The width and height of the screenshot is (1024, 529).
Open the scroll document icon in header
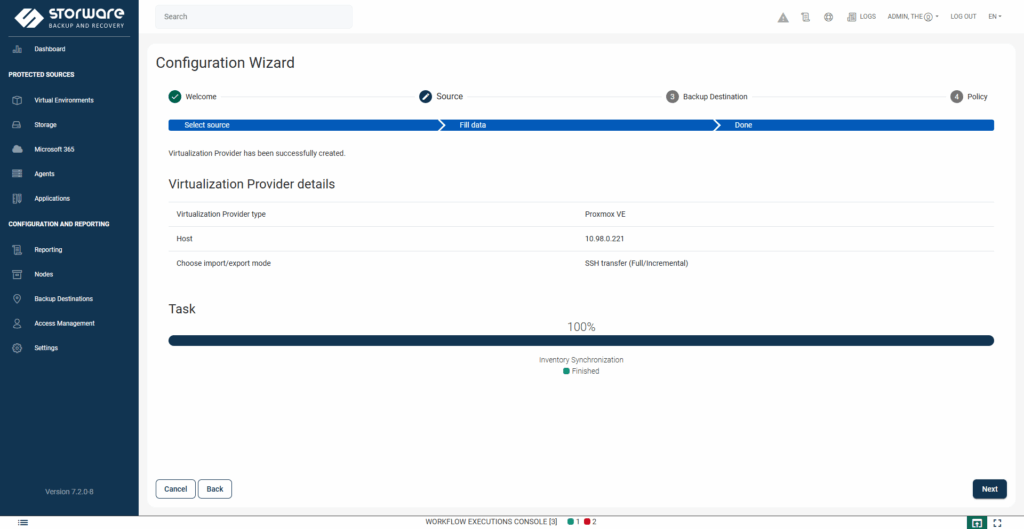pyautogui.click(x=805, y=17)
